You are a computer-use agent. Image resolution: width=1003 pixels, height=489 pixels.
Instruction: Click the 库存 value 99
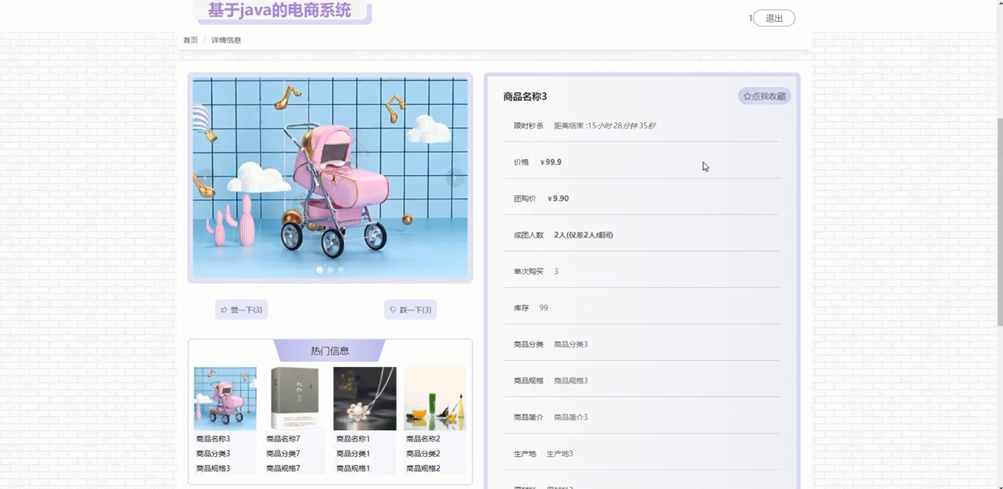(x=544, y=308)
